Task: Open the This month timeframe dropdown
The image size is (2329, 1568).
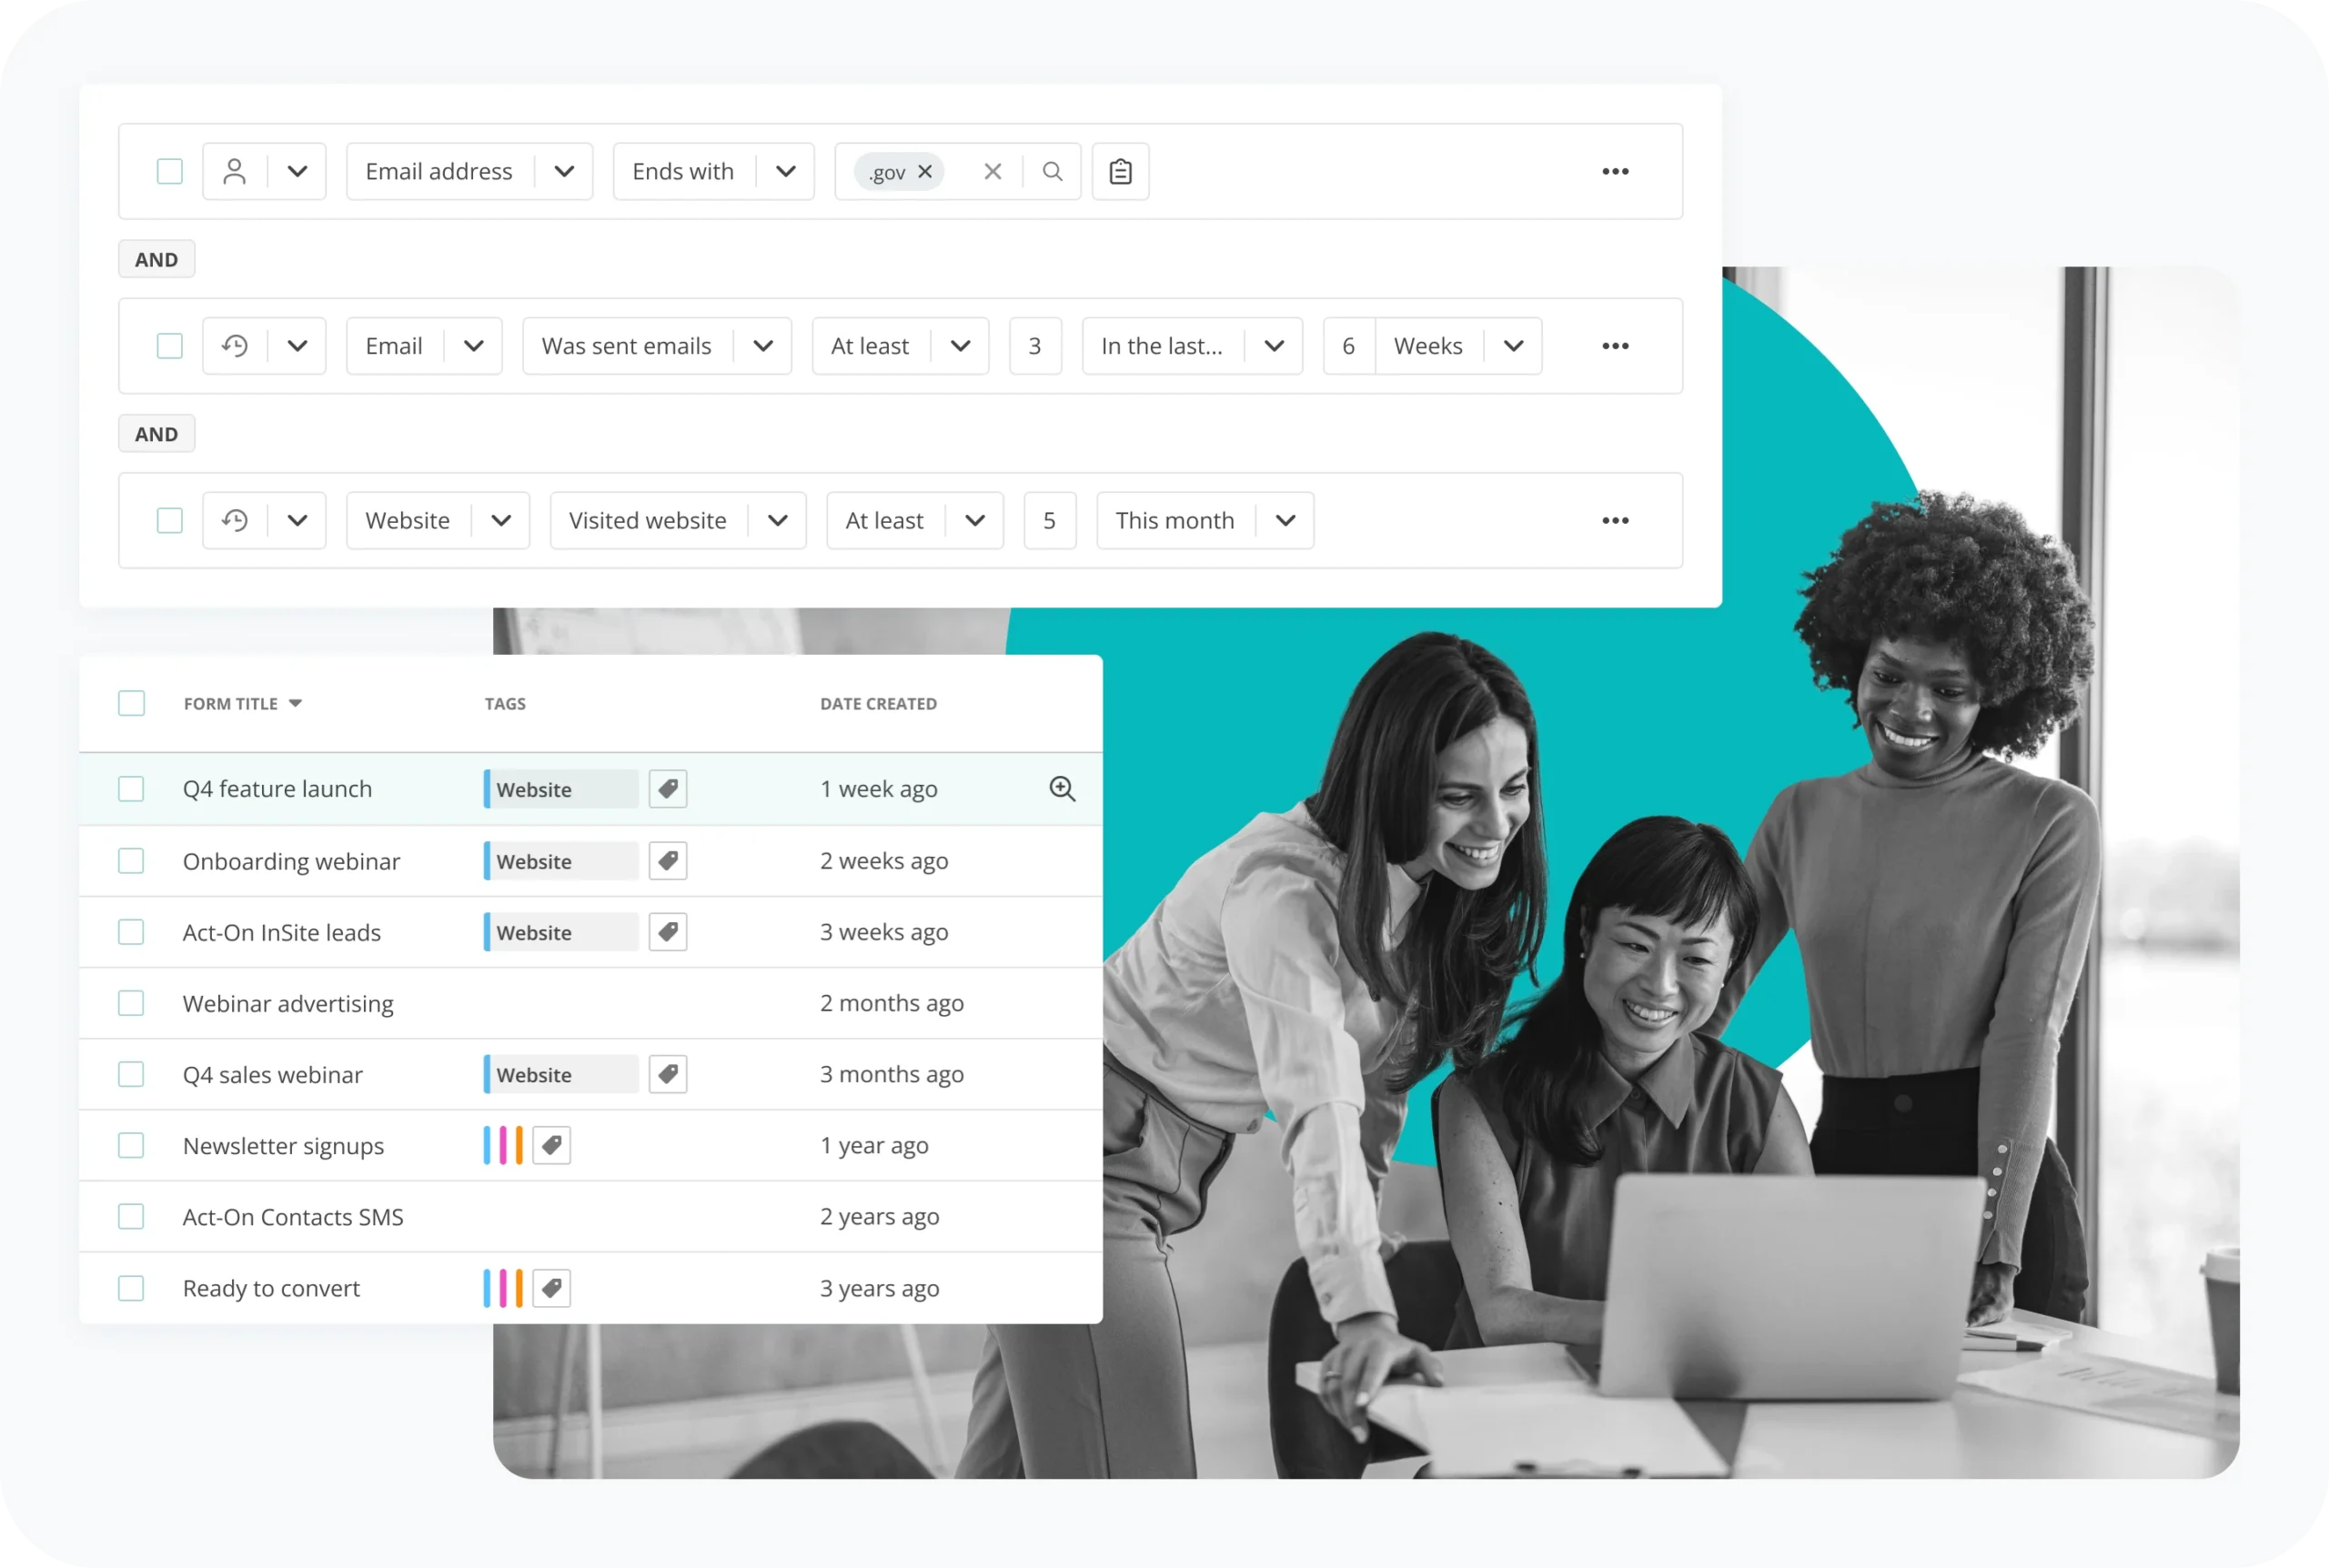Action: [1285, 521]
